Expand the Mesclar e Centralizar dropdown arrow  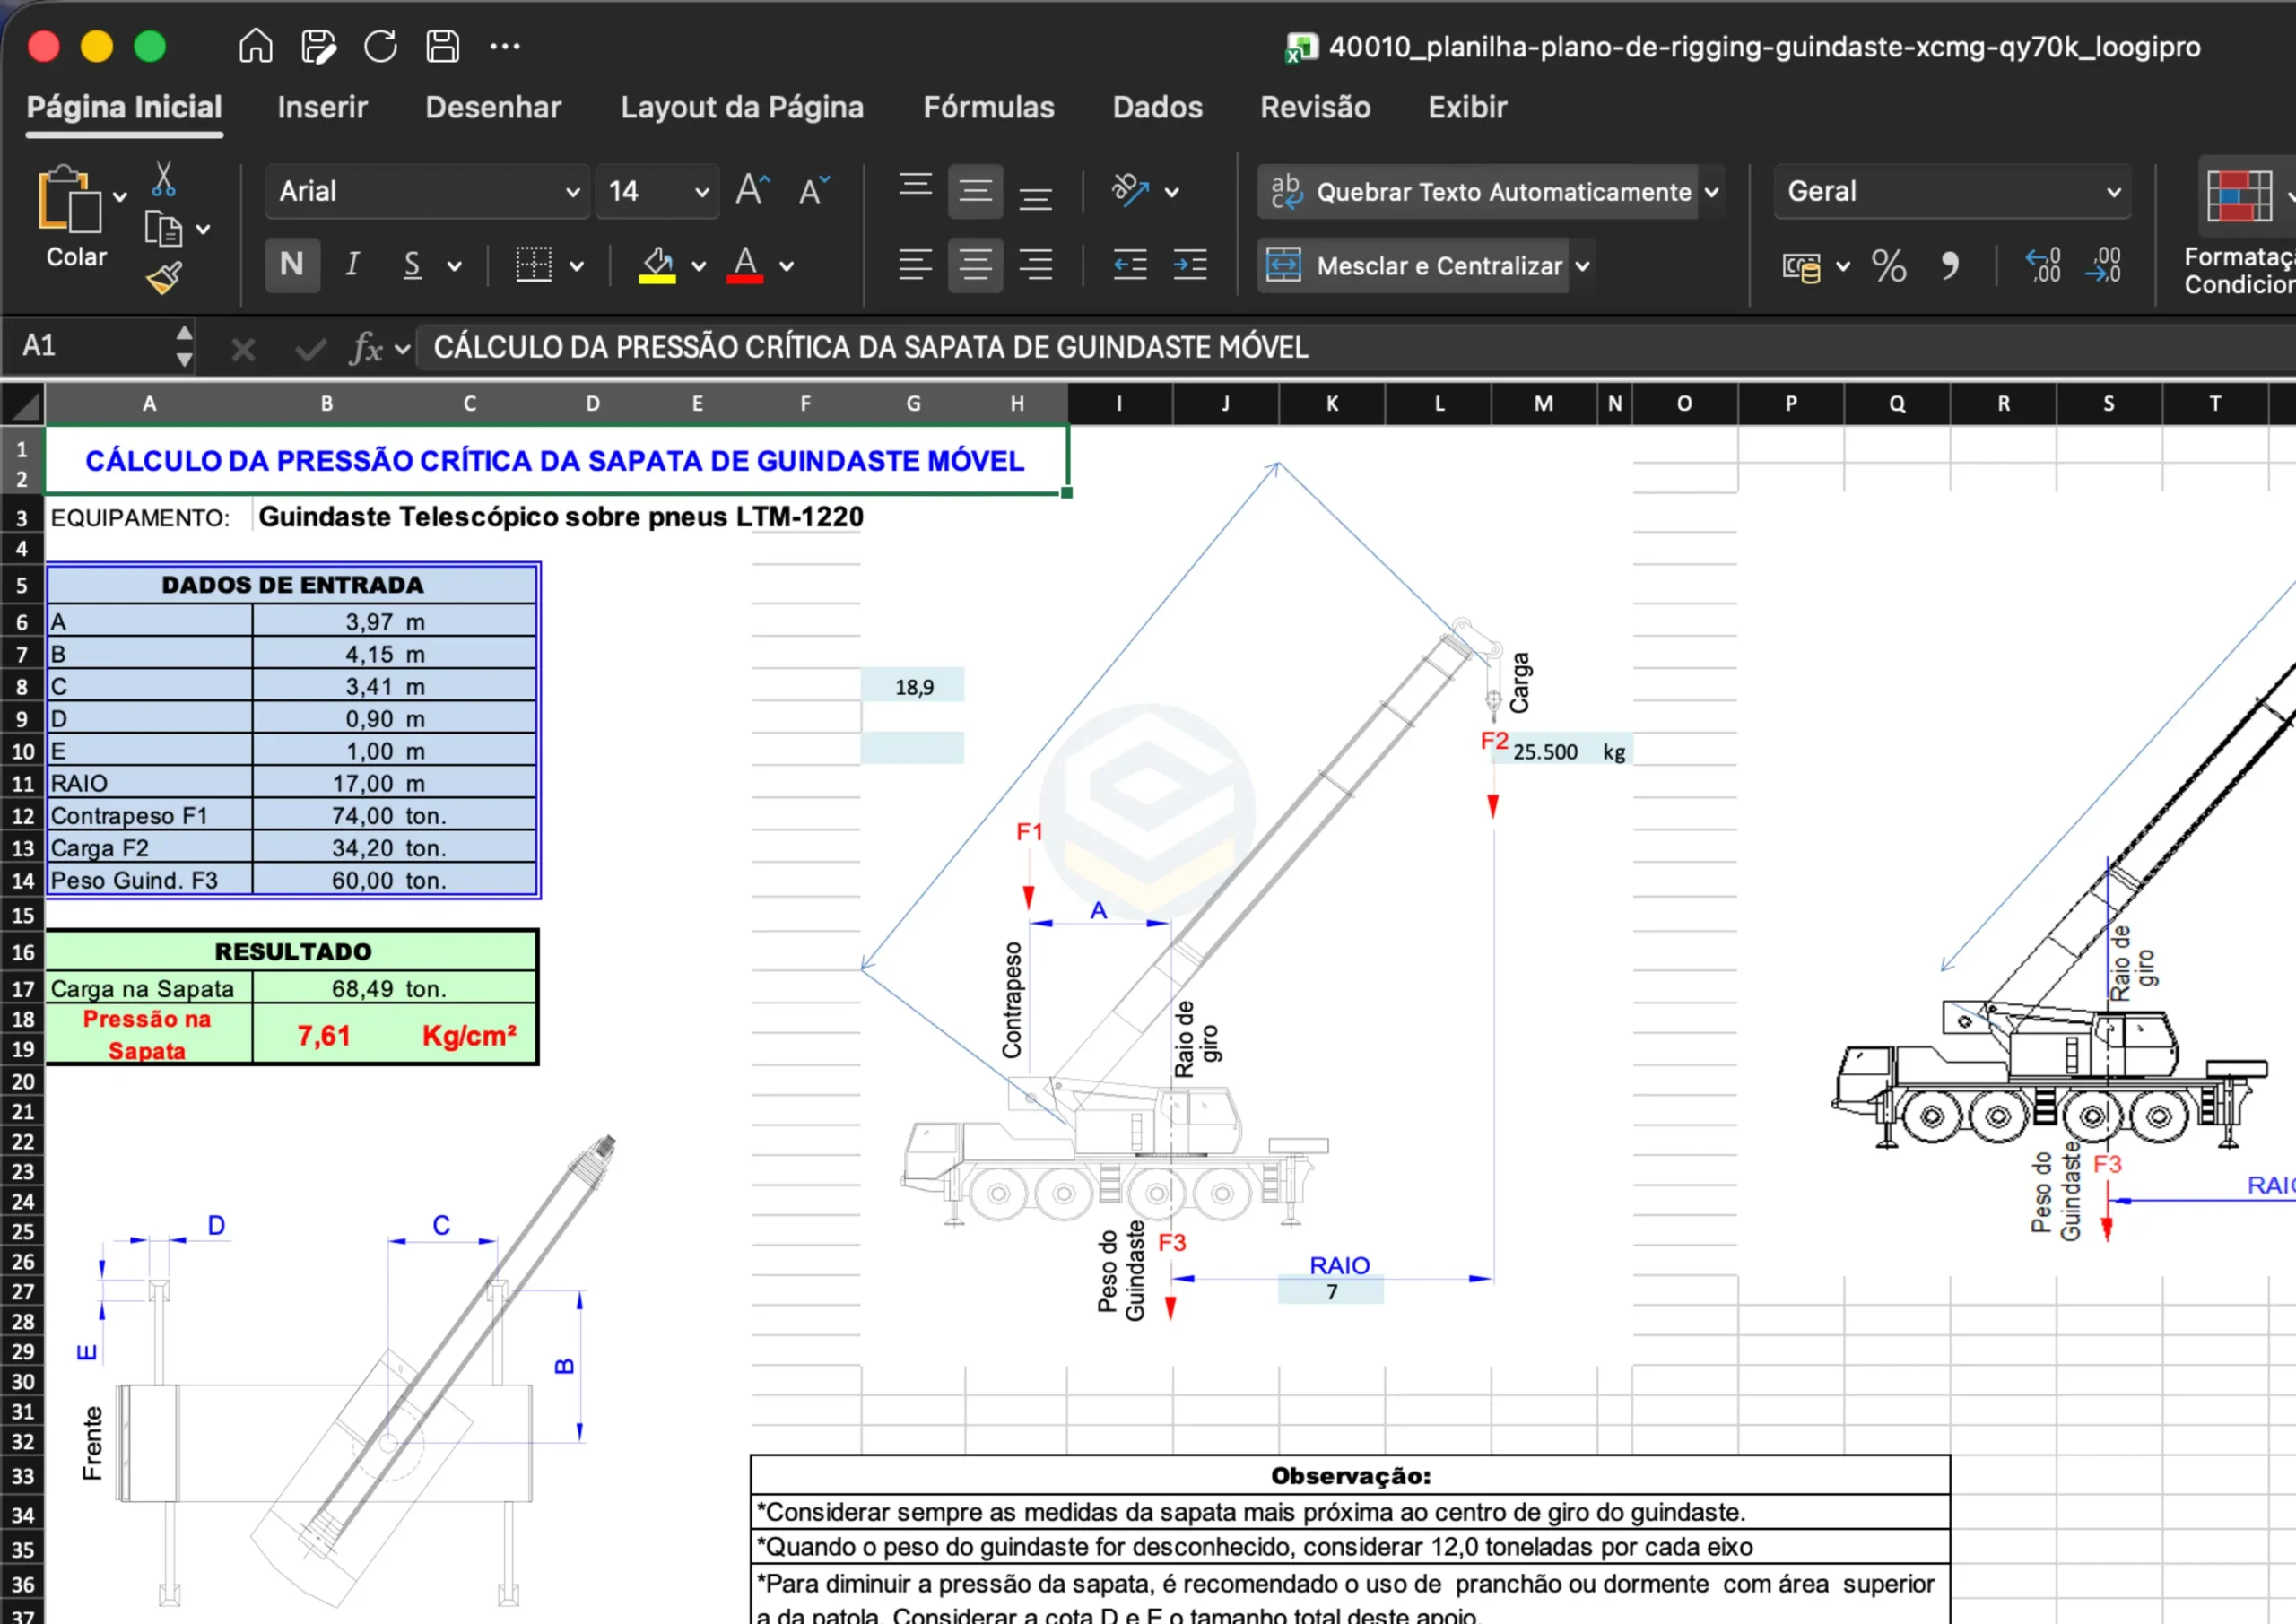[1582, 266]
